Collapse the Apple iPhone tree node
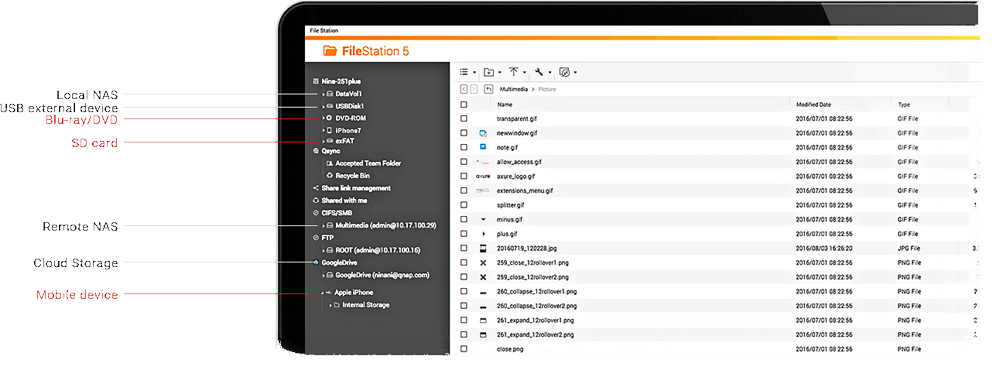The image size is (1000, 367). click(322, 293)
